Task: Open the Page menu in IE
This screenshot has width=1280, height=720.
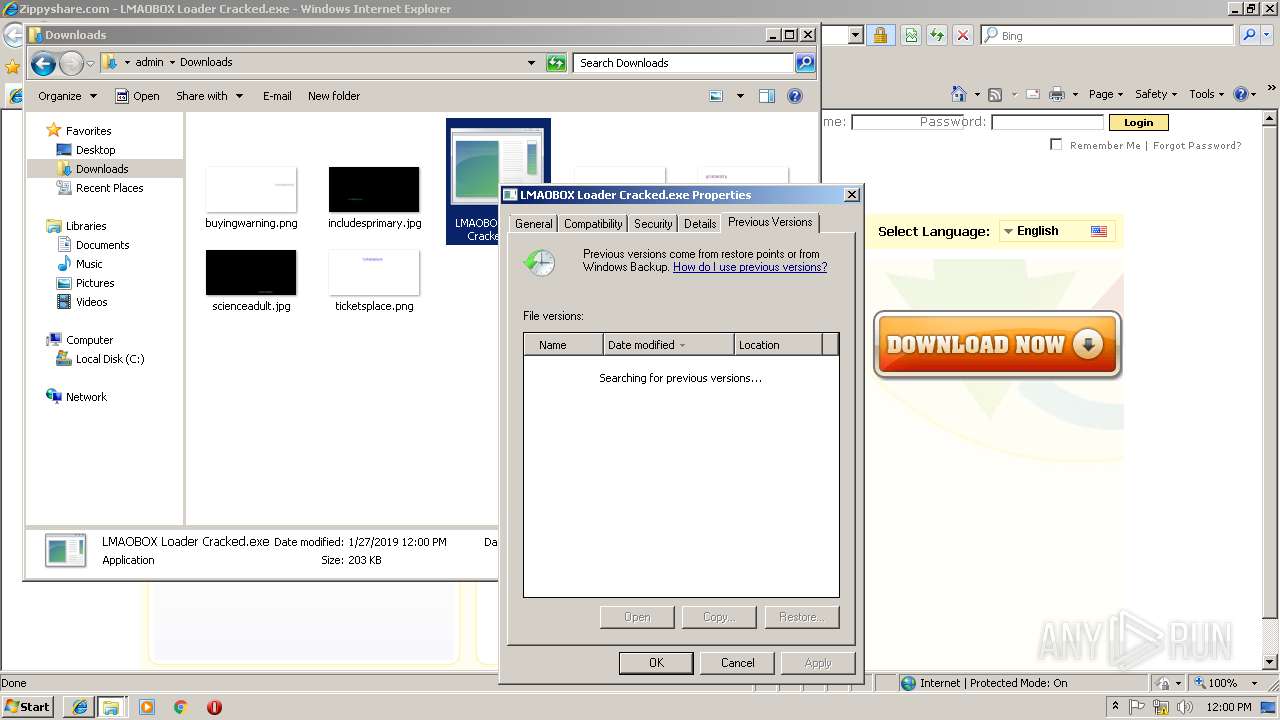Action: point(1106,94)
